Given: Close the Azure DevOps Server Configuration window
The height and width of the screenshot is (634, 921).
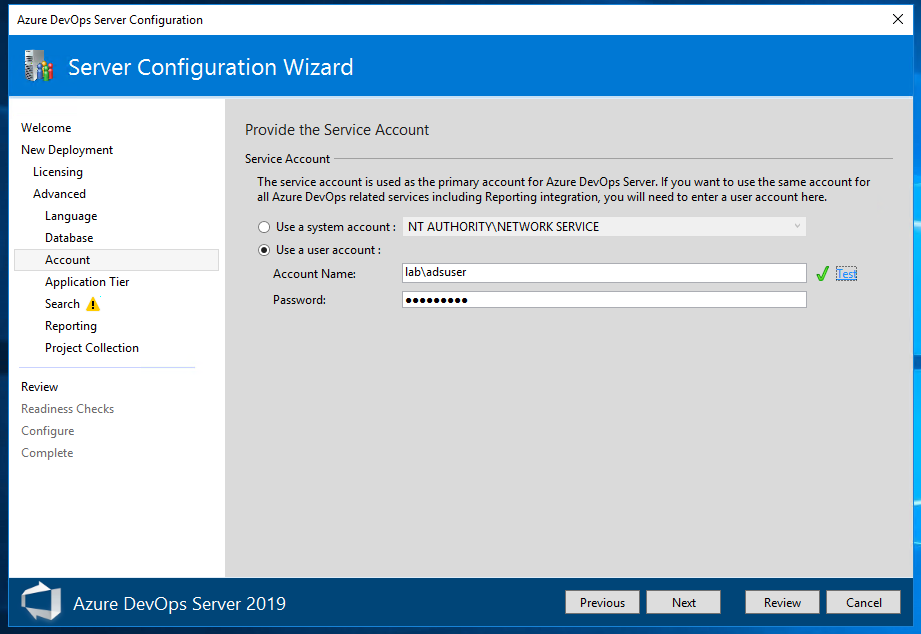Looking at the screenshot, I should (898, 19).
